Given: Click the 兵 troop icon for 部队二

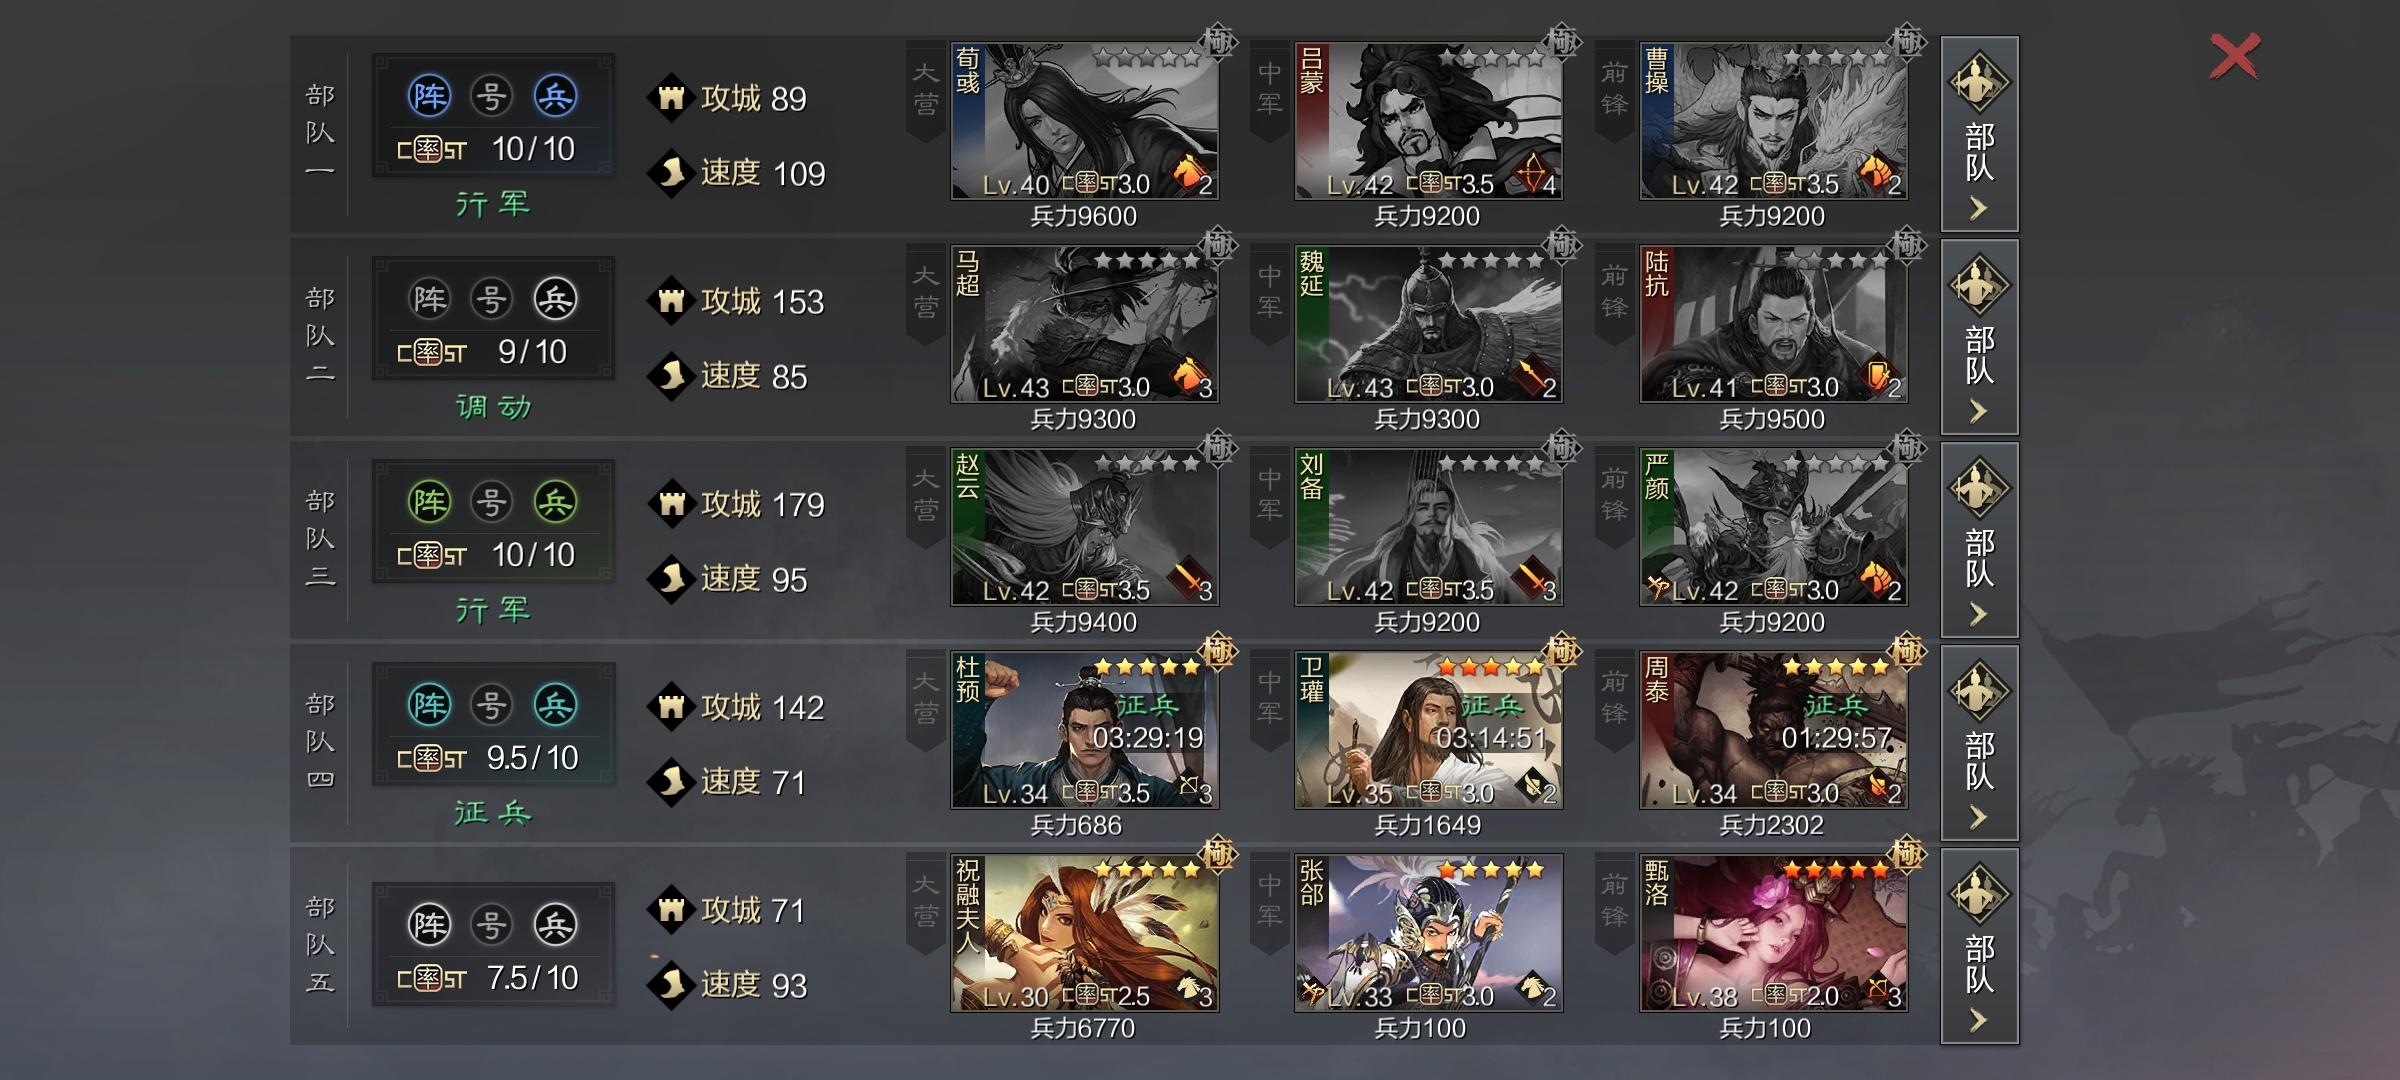Looking at the screenshot, I should pyautogui.click(x=555, y=299).
